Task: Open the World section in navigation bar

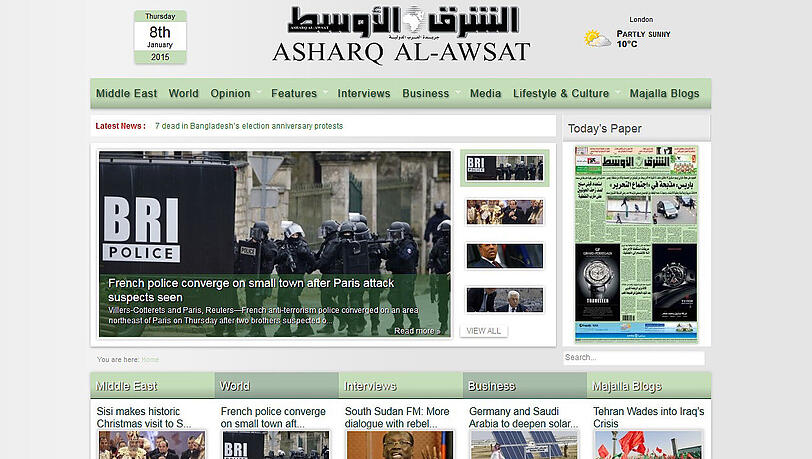Action: click(x=183, y=93)
